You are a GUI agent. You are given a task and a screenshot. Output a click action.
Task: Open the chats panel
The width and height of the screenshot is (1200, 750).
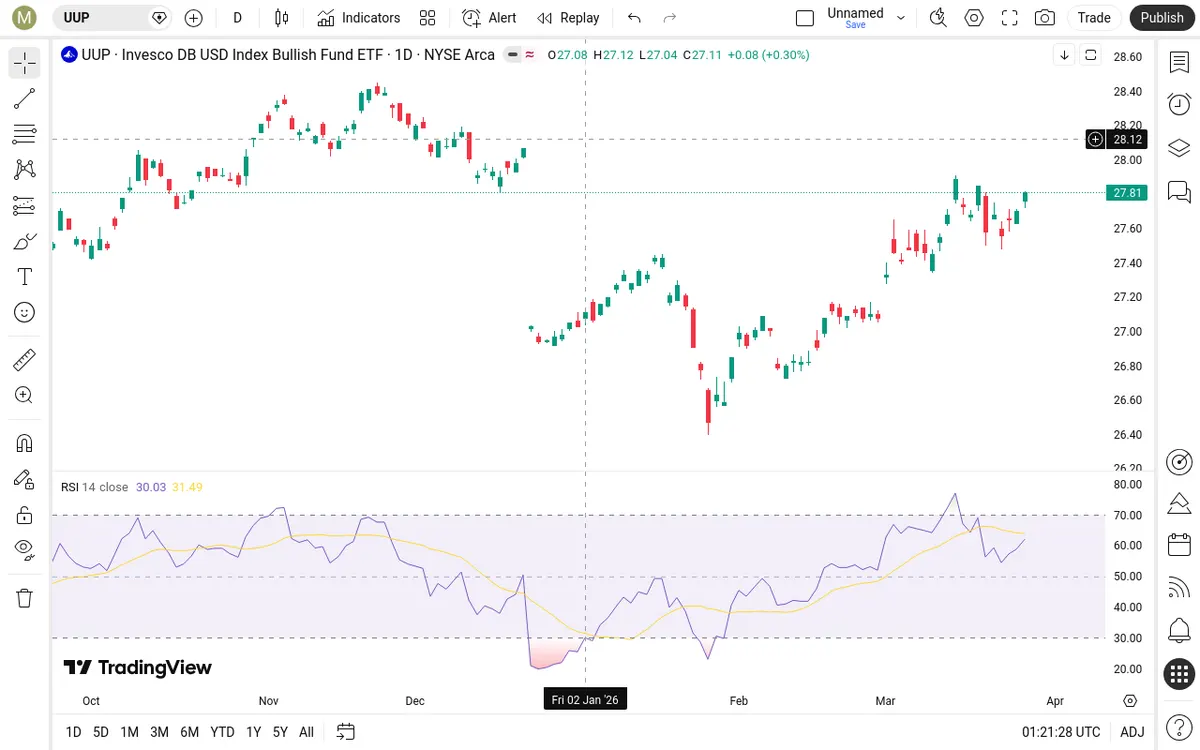coord(1179,191)
